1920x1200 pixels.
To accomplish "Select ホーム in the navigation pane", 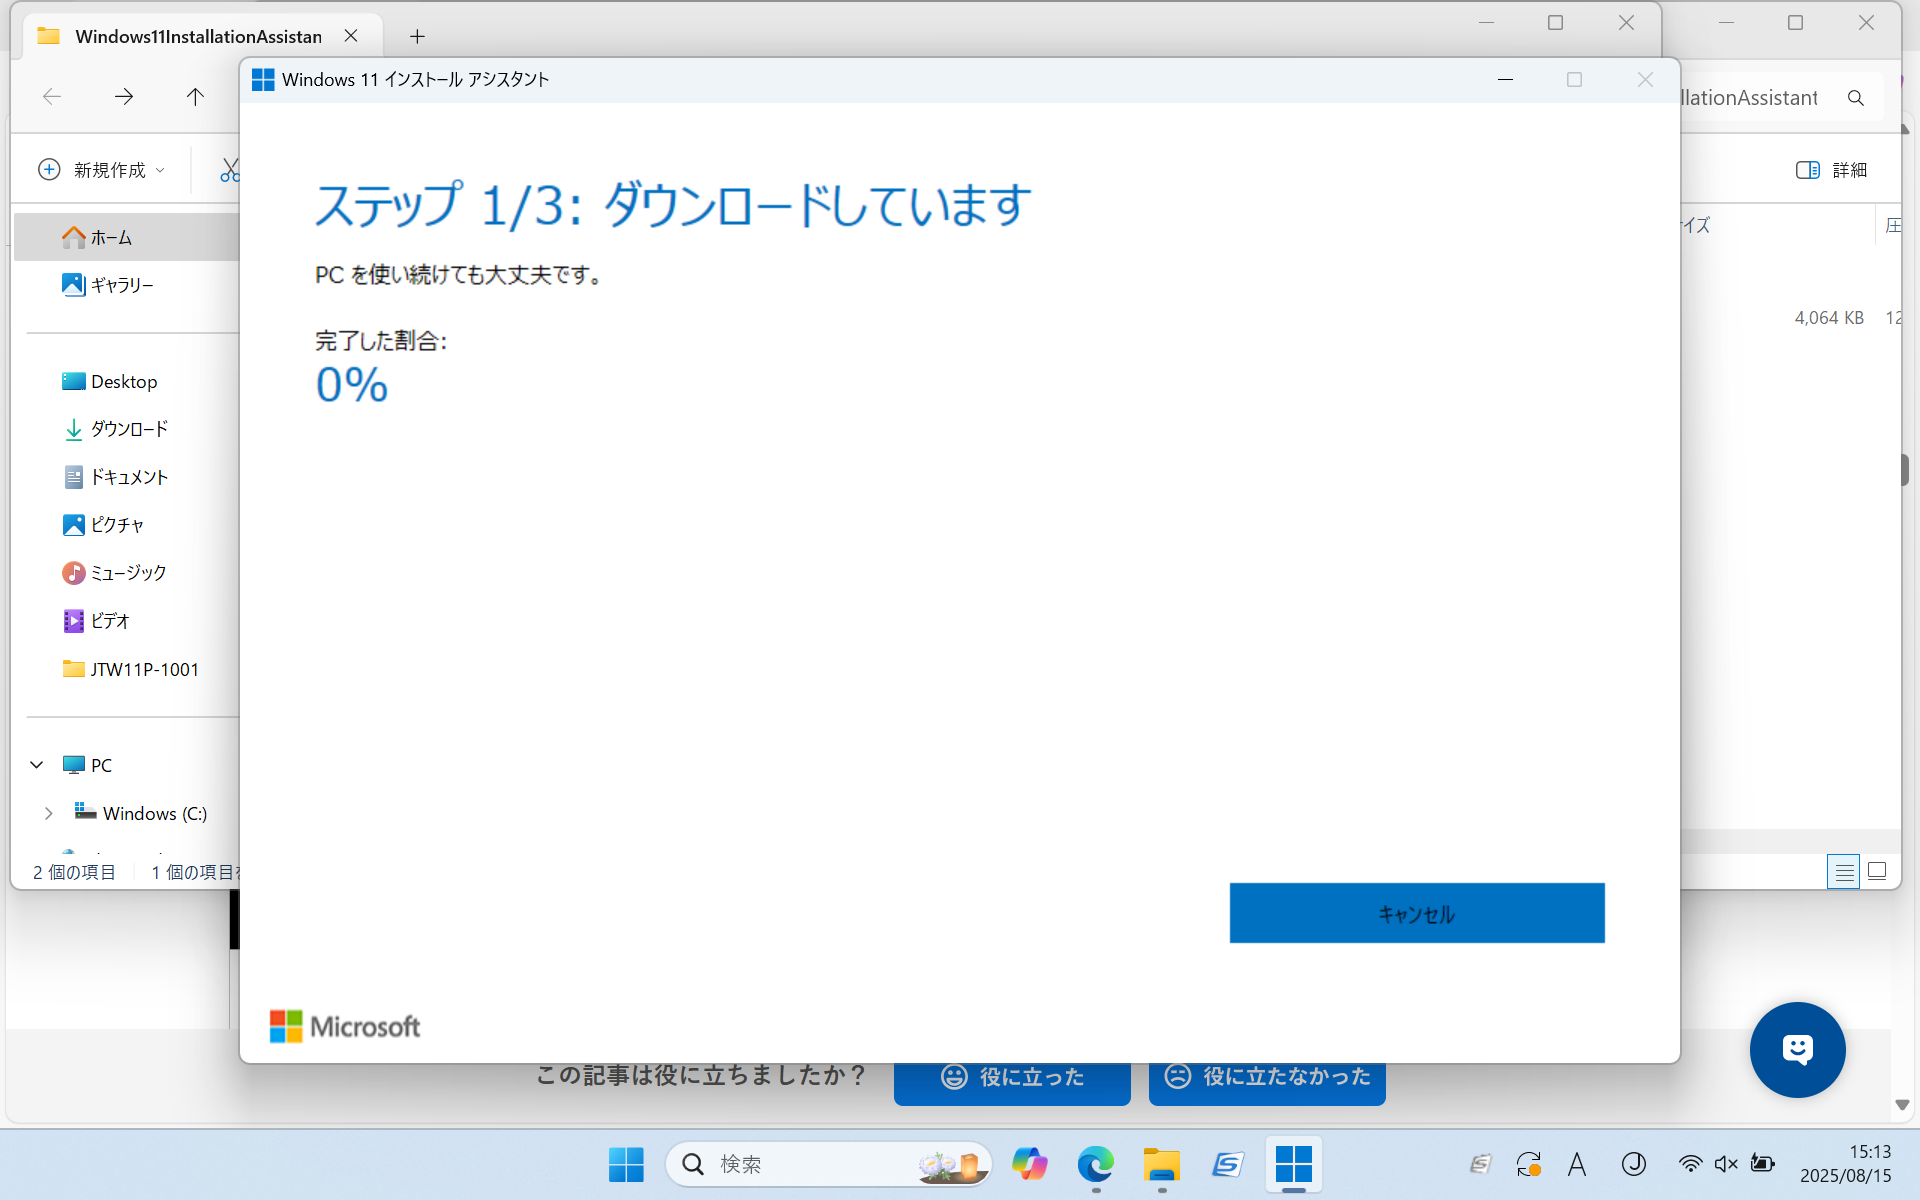I will 110,237.
